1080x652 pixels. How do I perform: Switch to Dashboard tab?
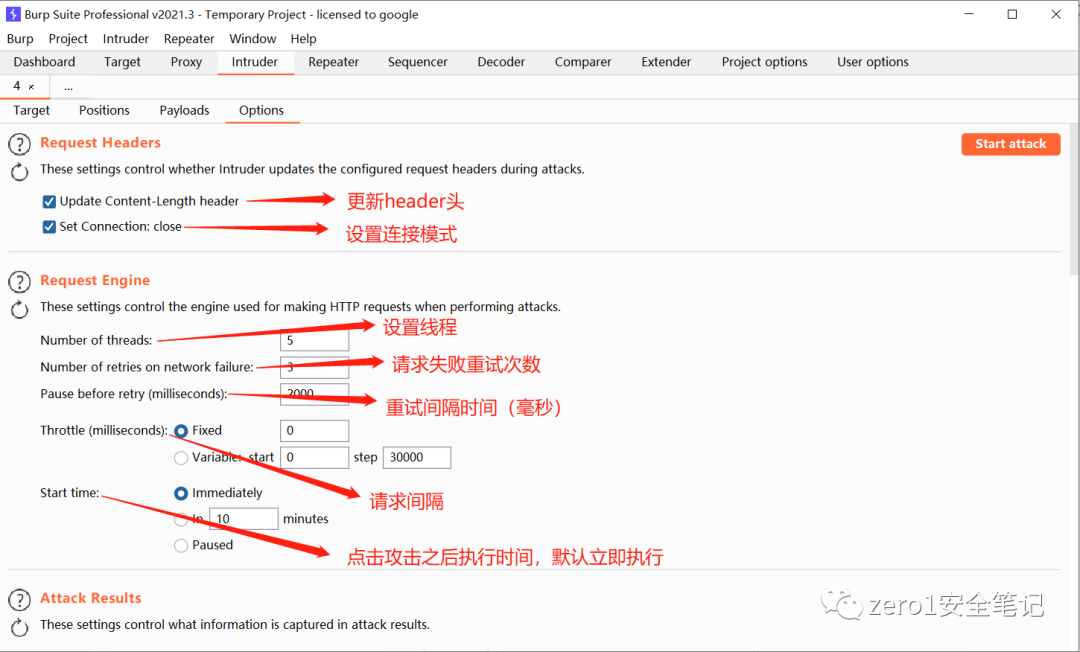(44, 62)
